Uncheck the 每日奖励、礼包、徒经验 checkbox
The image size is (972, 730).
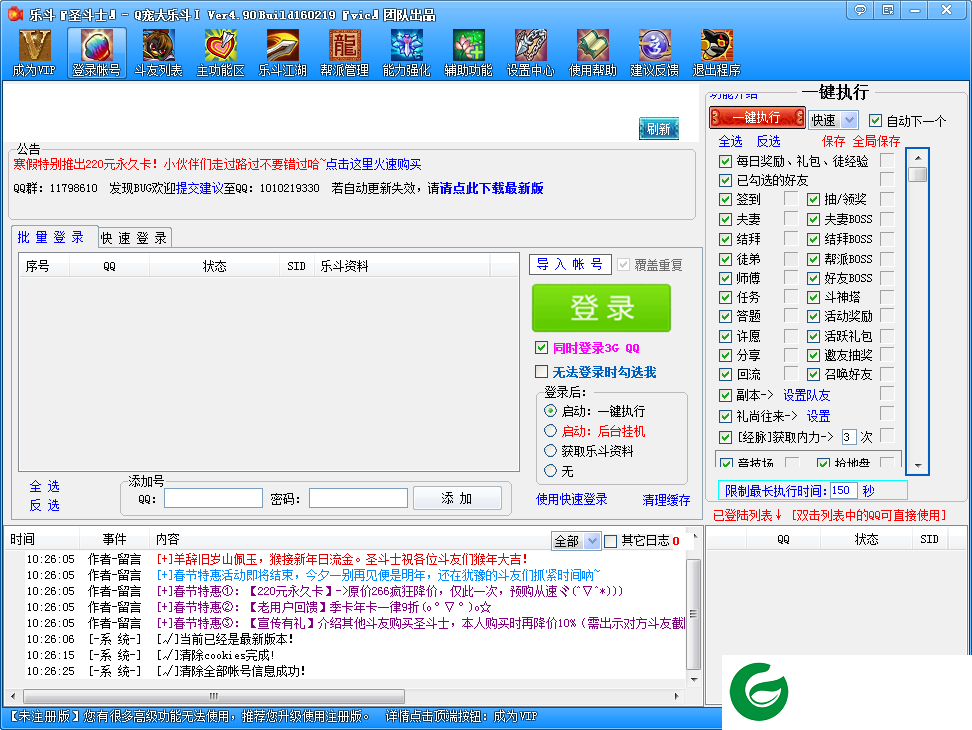(x=725, y=162)
